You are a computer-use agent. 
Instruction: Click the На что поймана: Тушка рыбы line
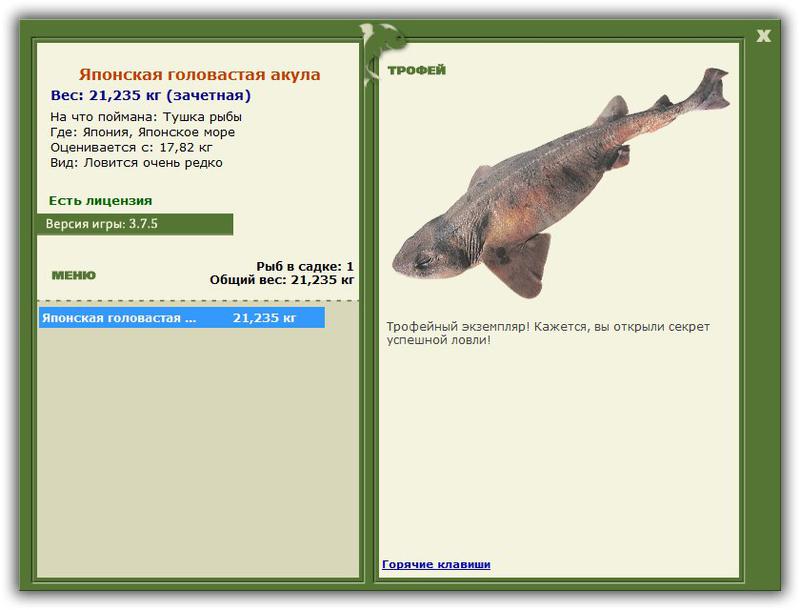point(146,117)
